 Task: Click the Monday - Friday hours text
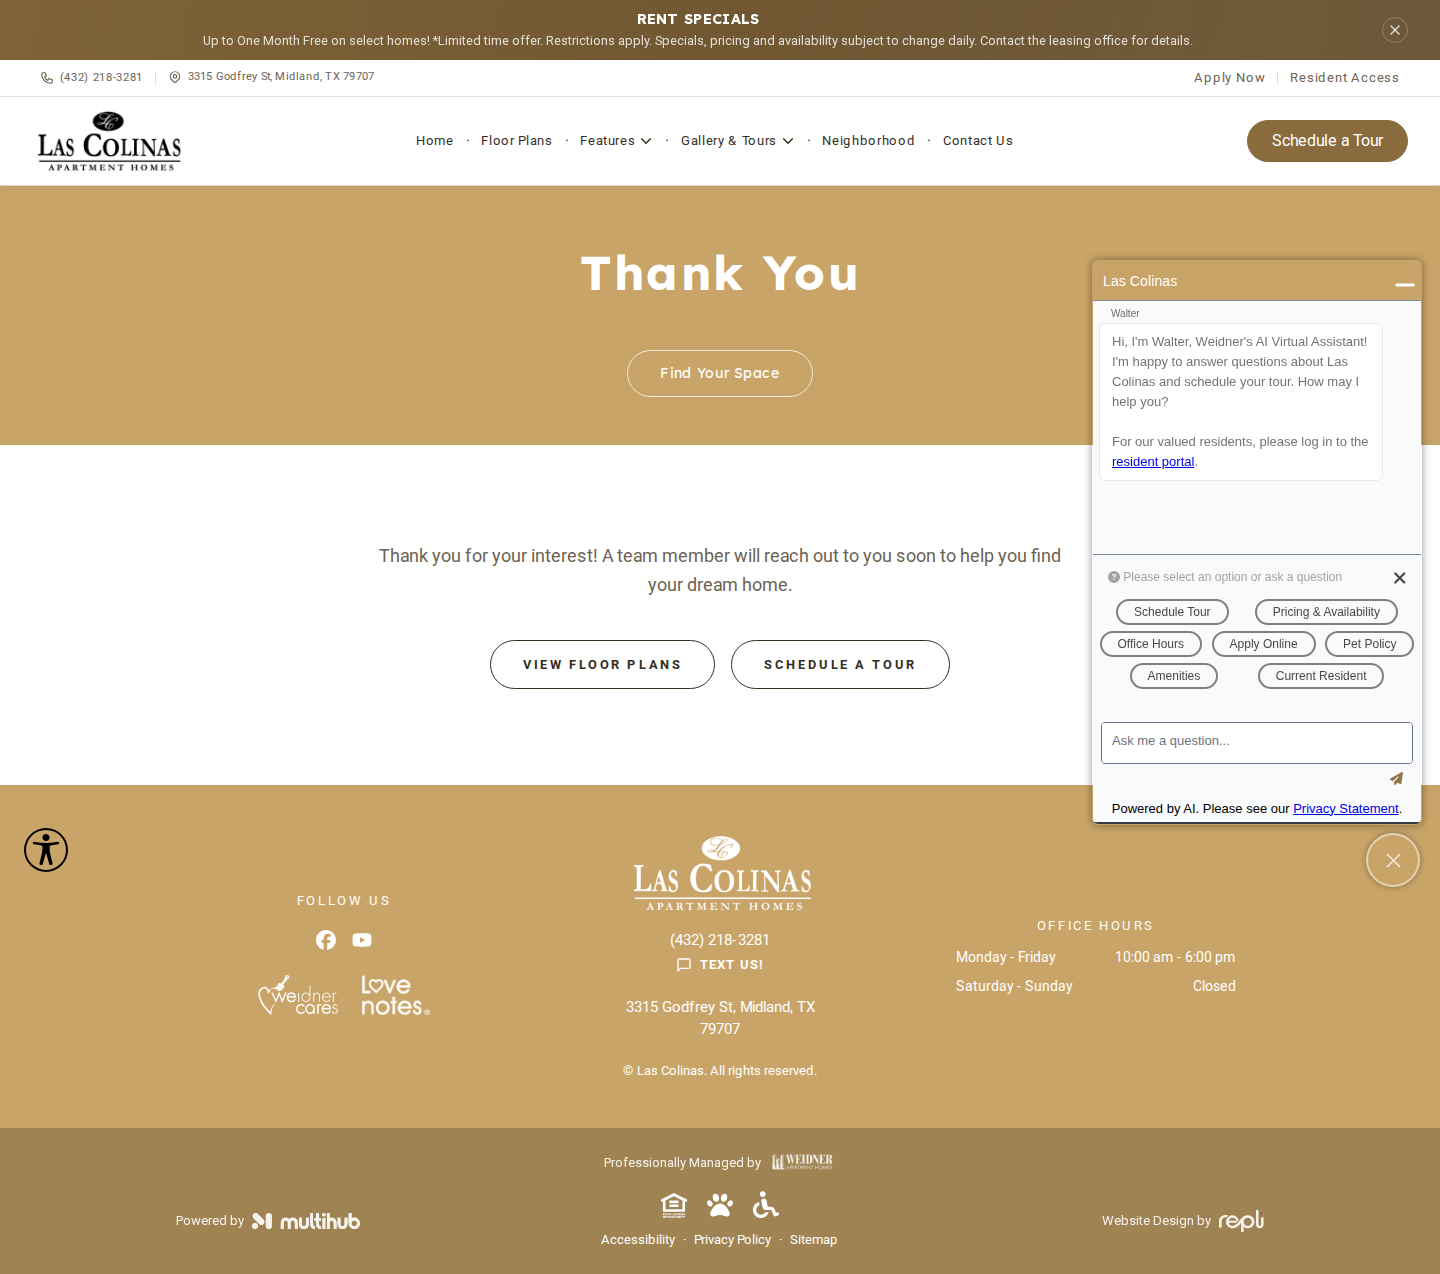pos(1005,957)
